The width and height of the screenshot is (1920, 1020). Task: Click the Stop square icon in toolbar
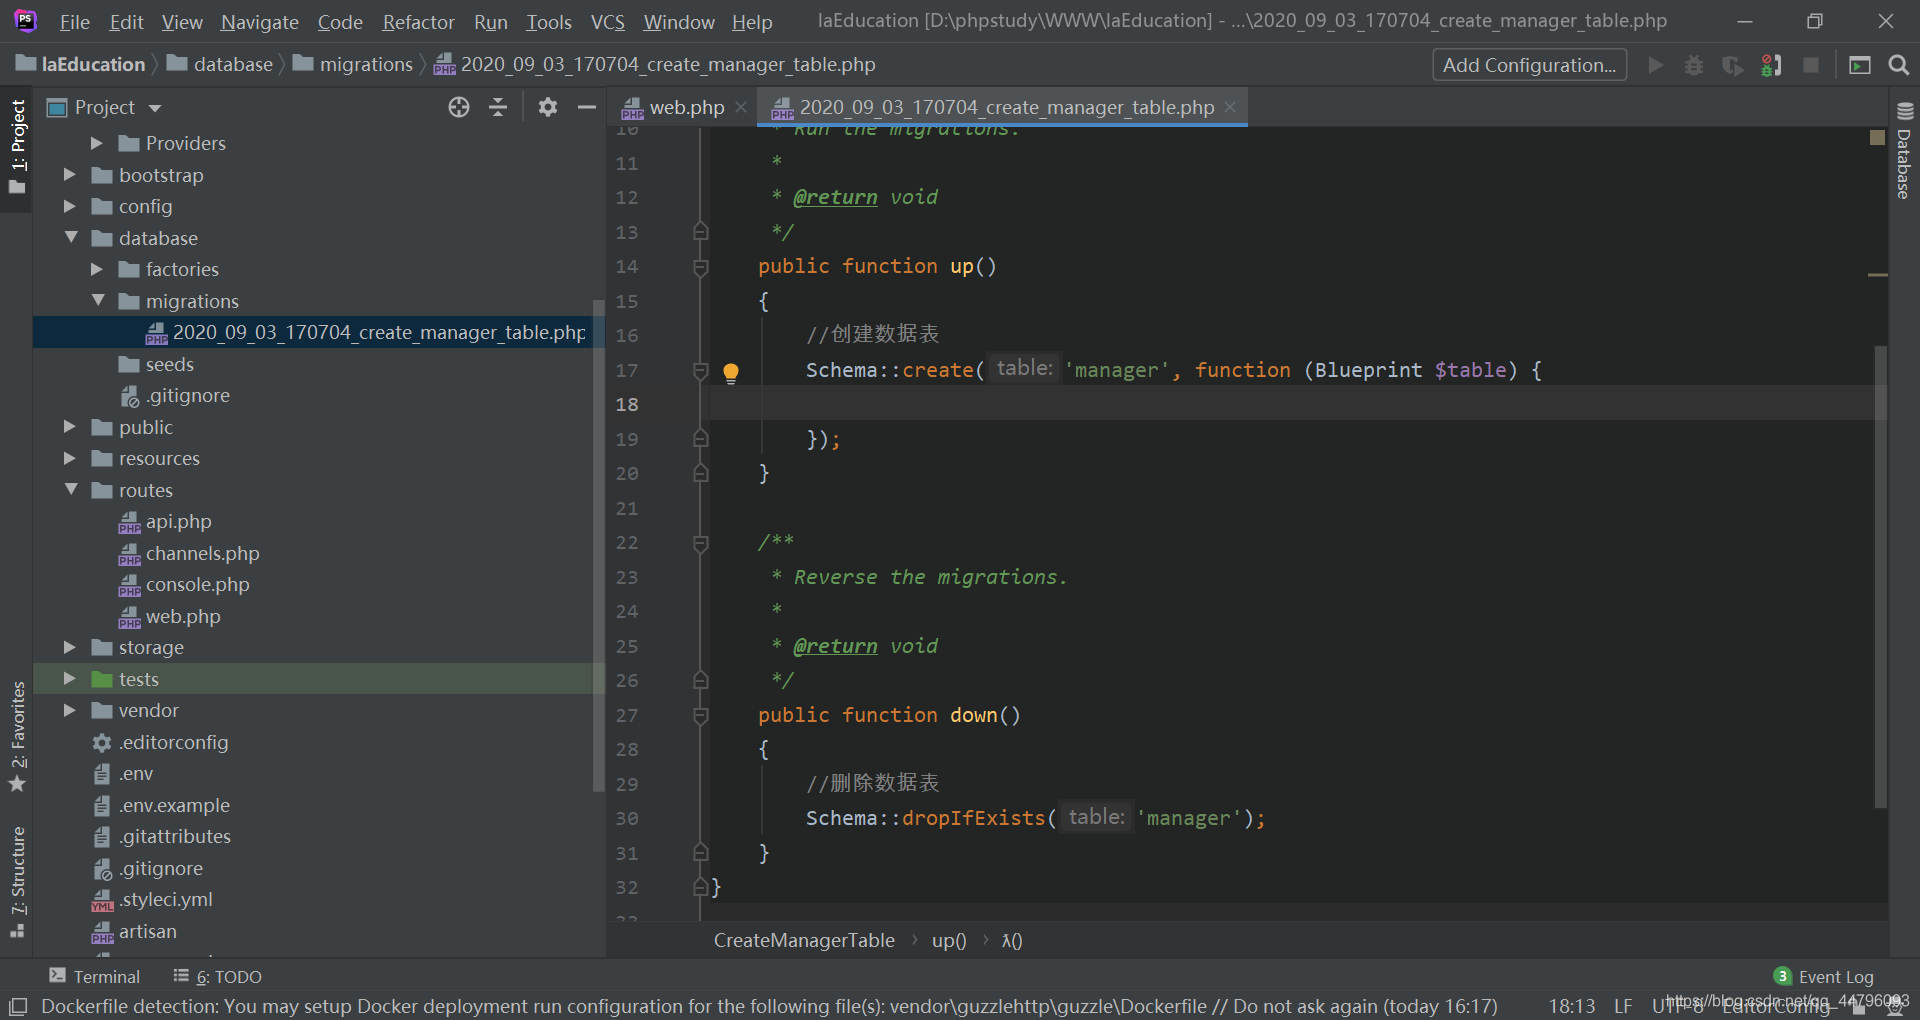(x=1811, y=65)
